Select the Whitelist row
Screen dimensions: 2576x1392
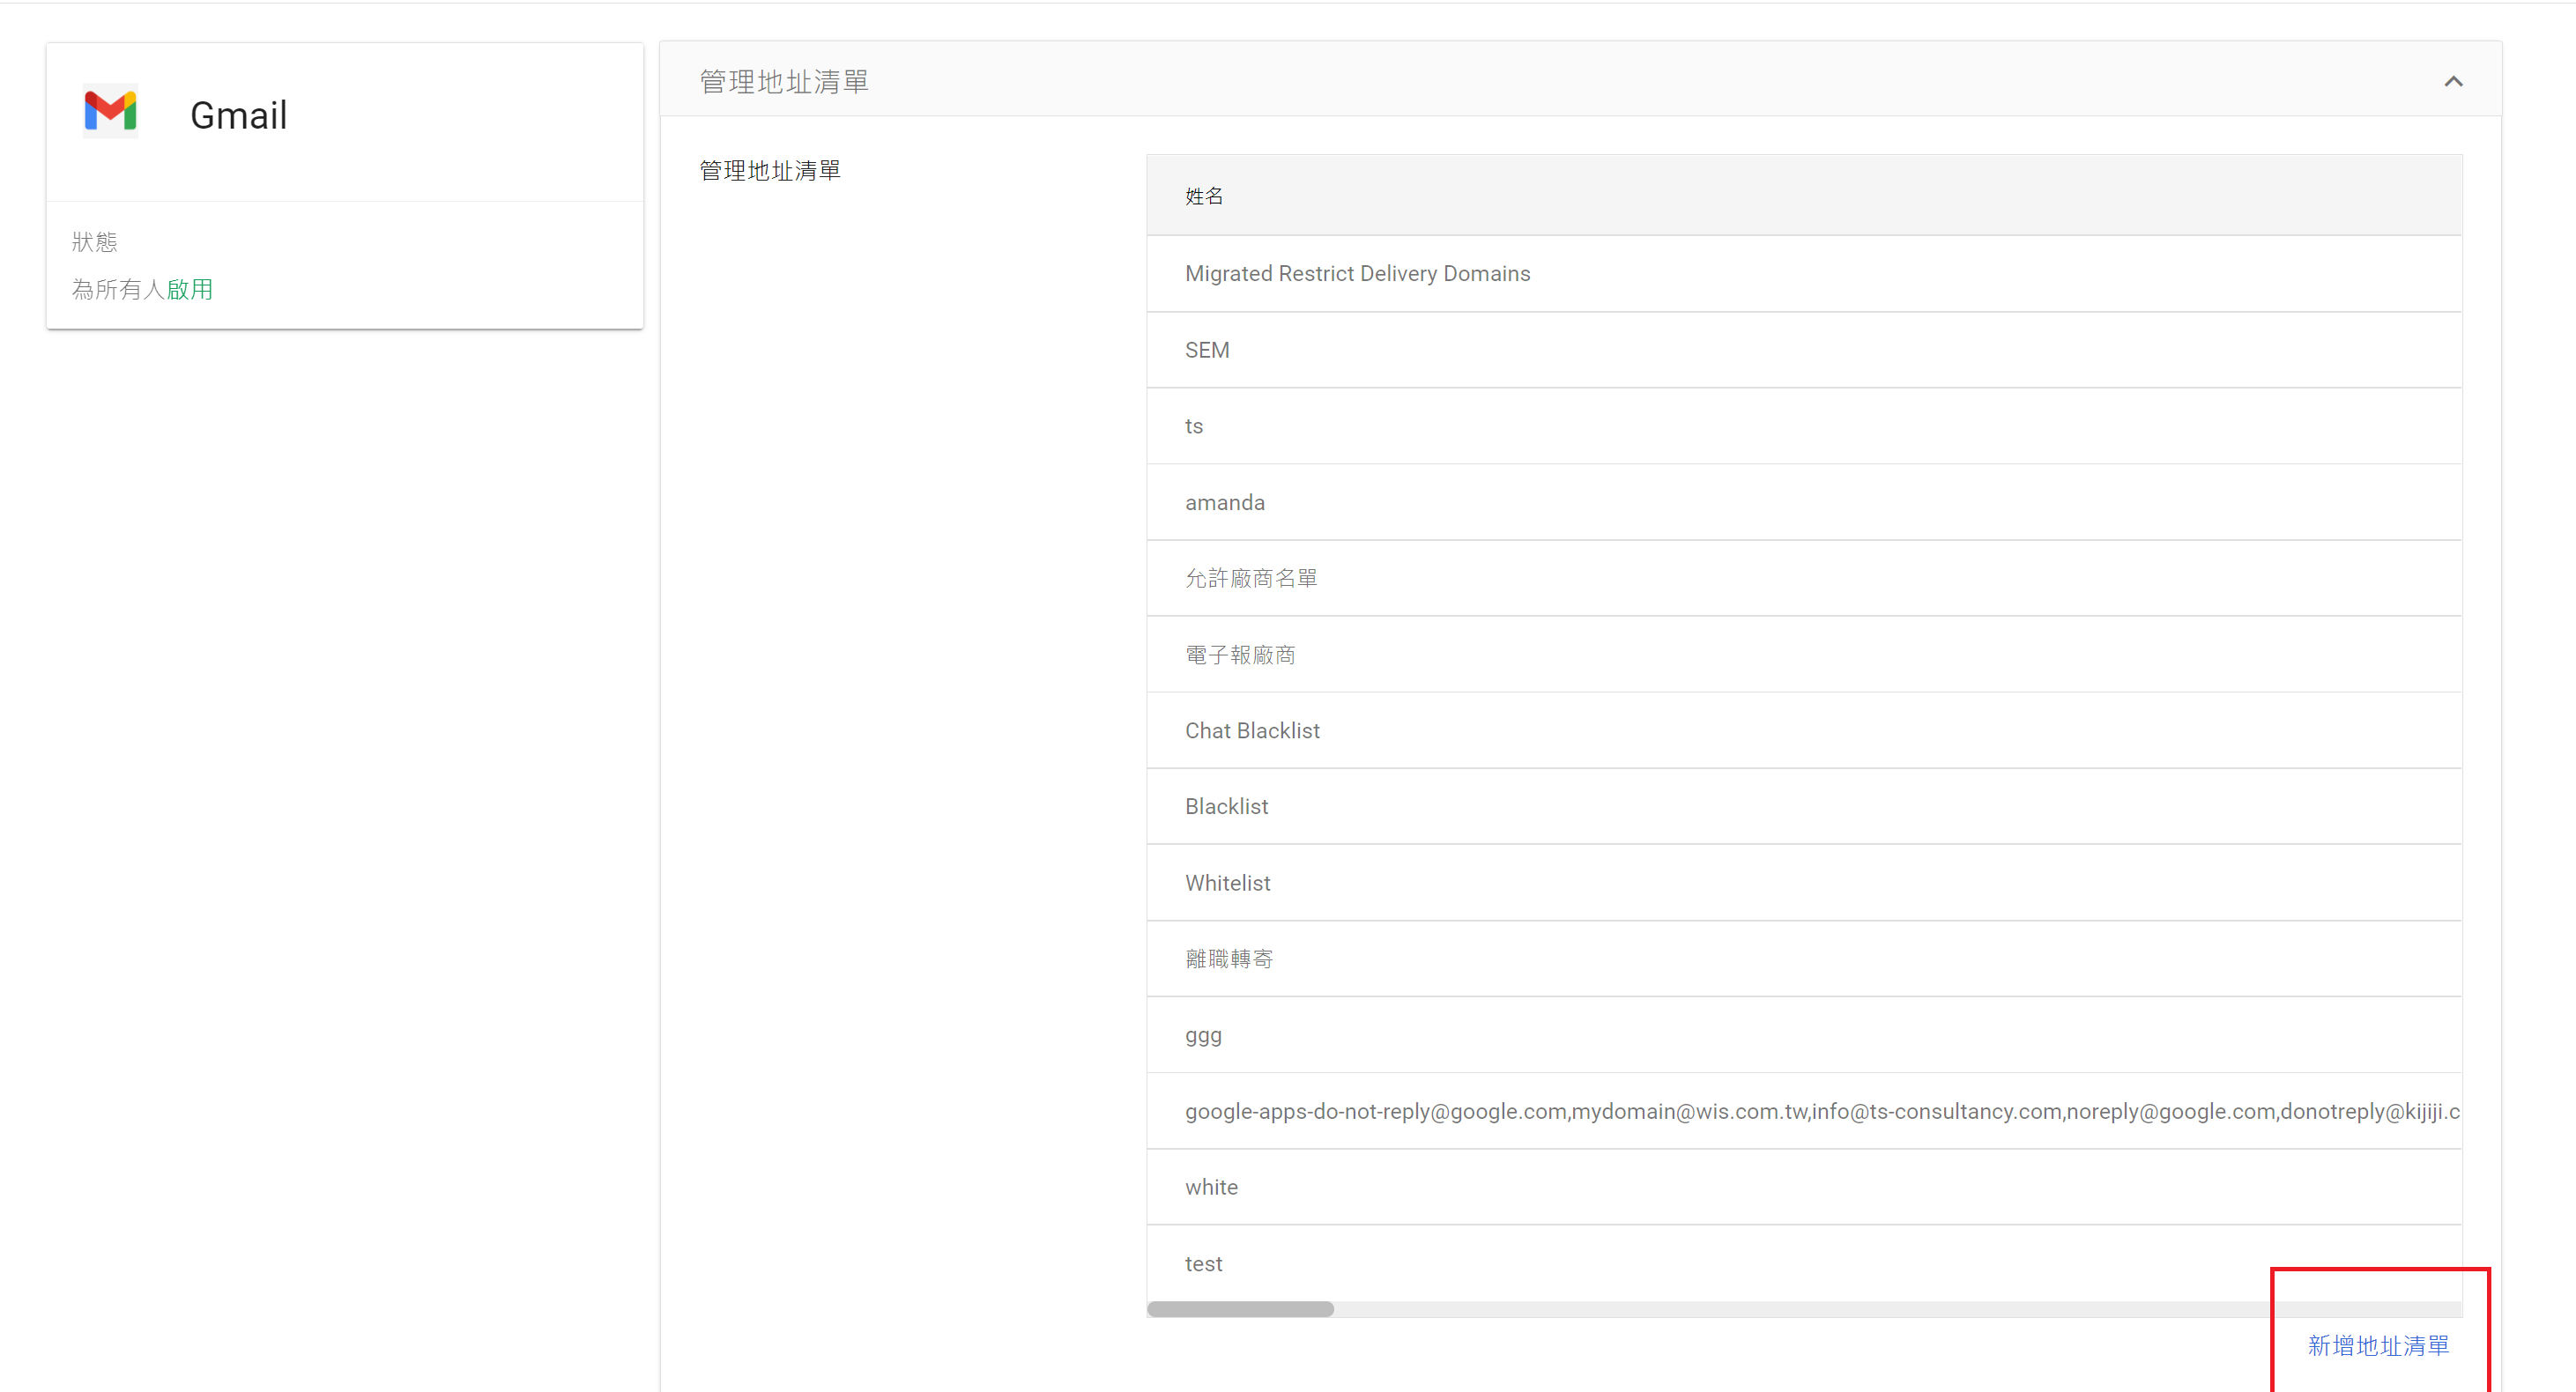[x=1804, y=883]
